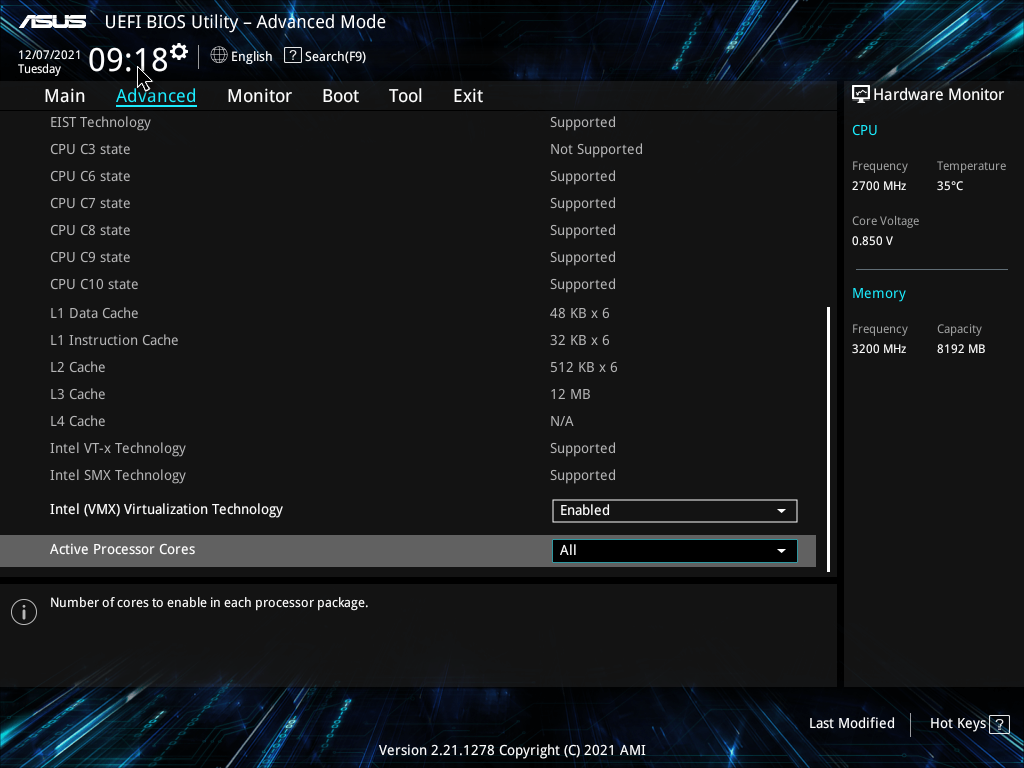Click the 35°C temperature value
The image size is (1024, 768).
click(x=950, y=185)
